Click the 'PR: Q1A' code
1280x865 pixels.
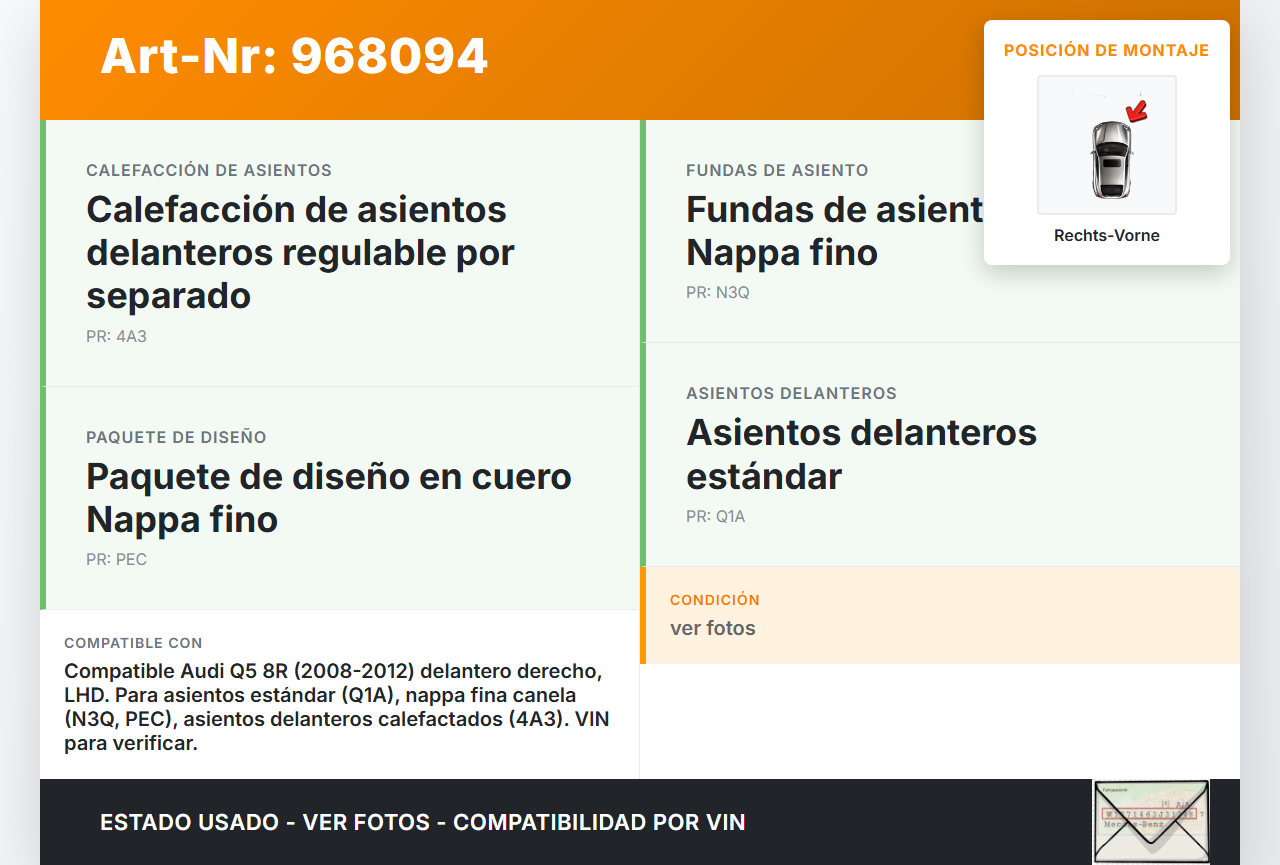tap(716, 517)
